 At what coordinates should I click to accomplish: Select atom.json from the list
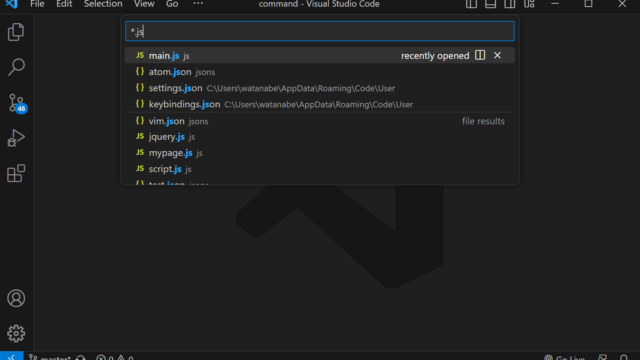[320, 71]
